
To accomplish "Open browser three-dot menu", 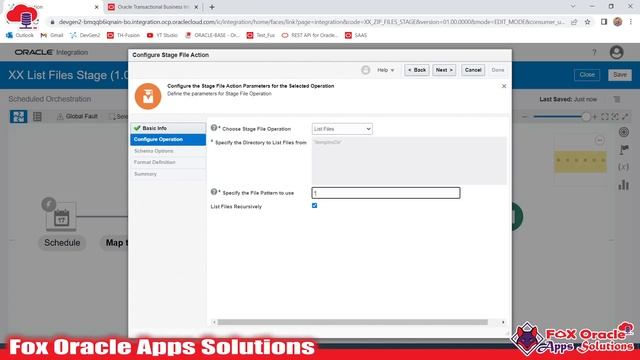I will click(x=631, y=22).
